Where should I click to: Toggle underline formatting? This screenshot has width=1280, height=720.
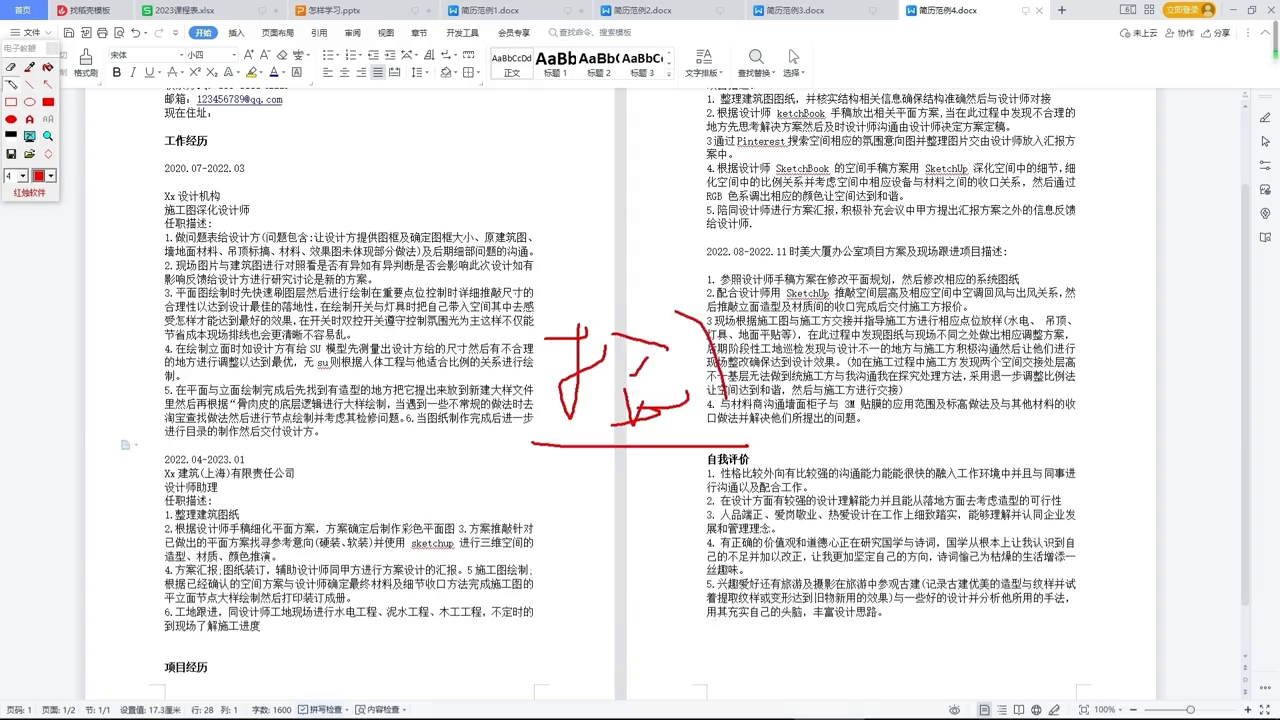point(149,72)
